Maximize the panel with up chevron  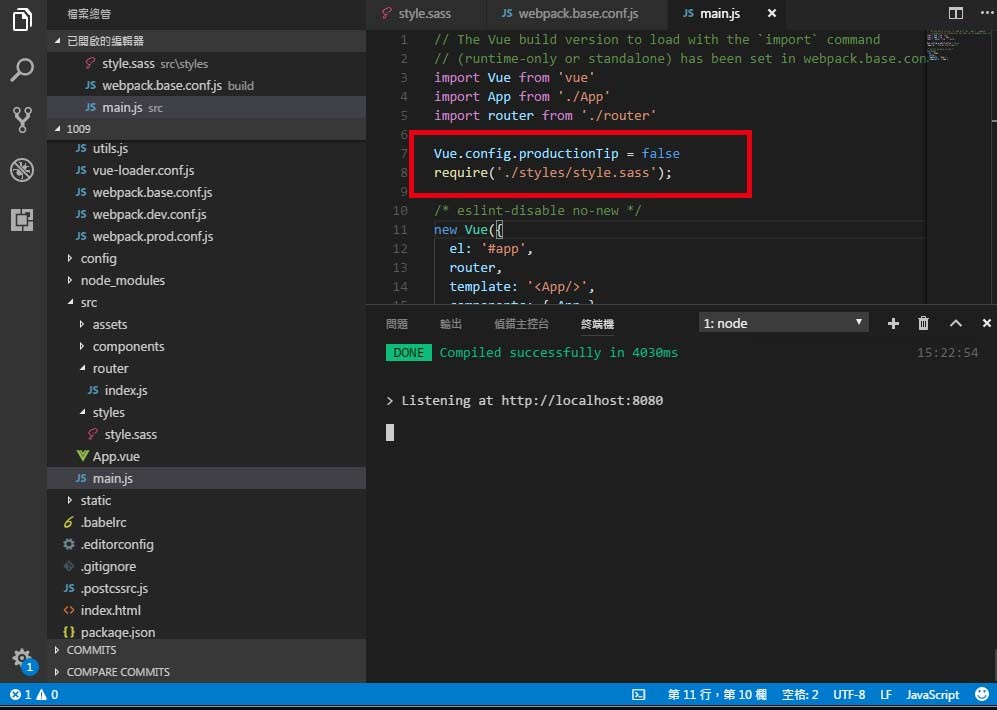coord(956,324)
